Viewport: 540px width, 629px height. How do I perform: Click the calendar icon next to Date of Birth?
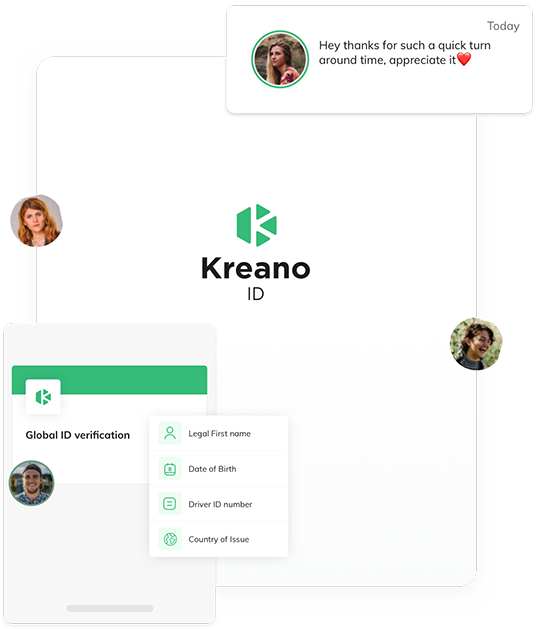point(170,469)
